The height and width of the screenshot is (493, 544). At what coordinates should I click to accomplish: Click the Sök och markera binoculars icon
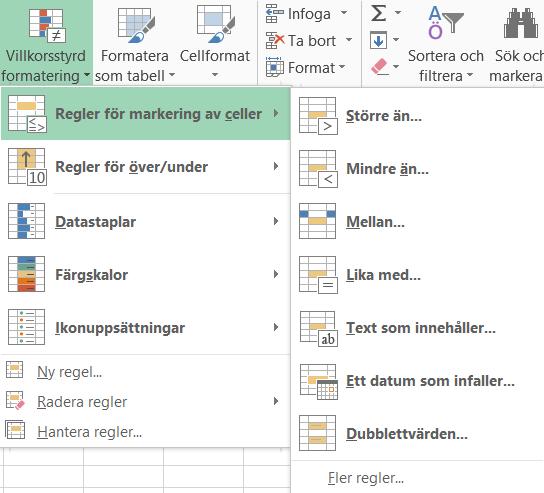[x=520, y=24]
